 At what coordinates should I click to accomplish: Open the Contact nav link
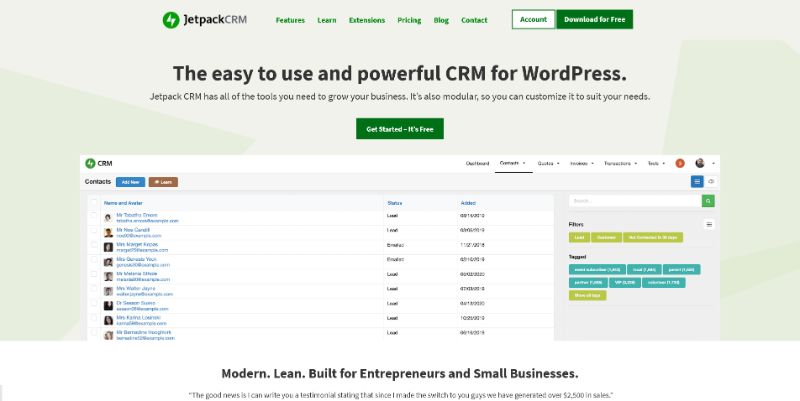pos(474,20)
